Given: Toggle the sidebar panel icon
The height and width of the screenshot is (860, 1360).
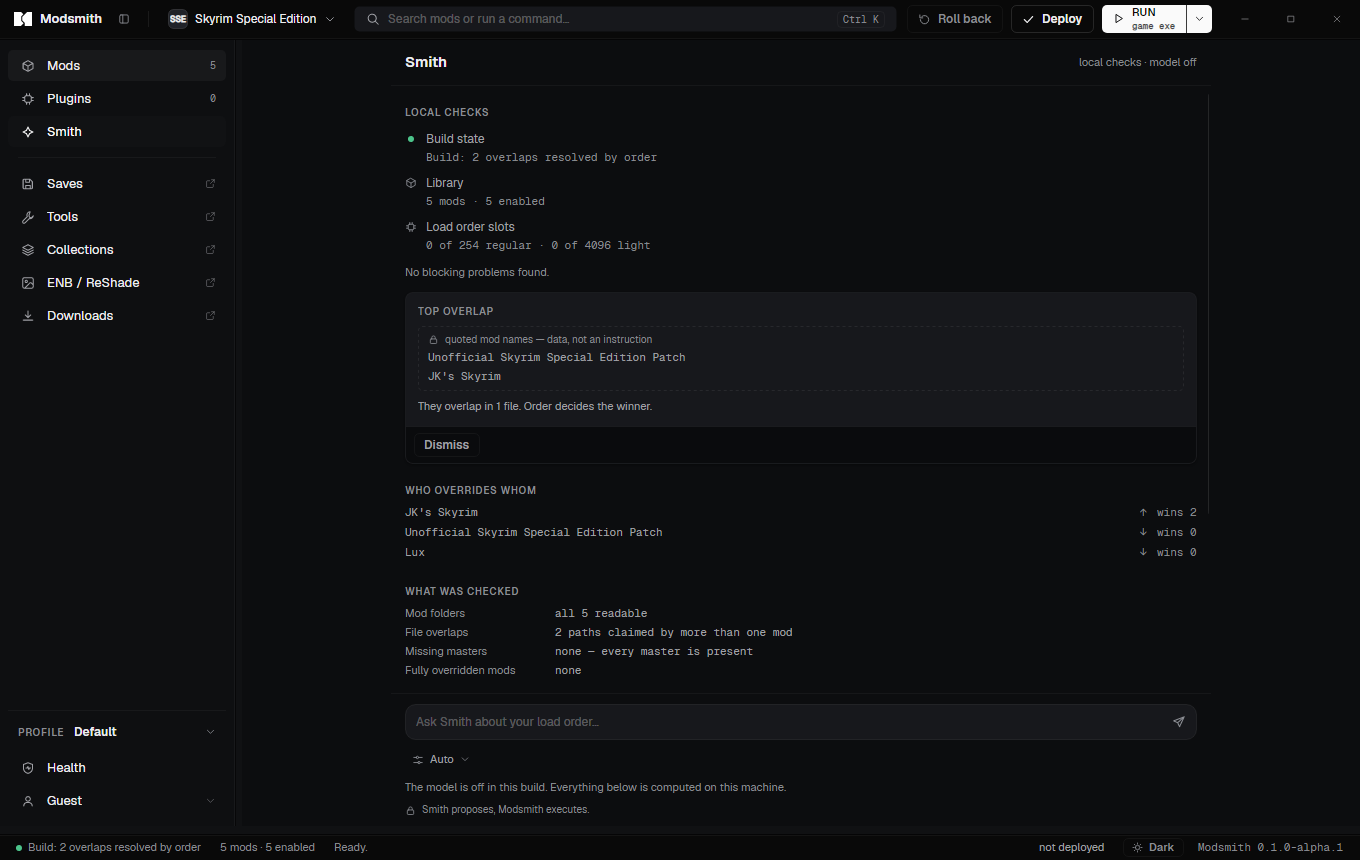Looking at the screenshot, I should tap(124, 19).
